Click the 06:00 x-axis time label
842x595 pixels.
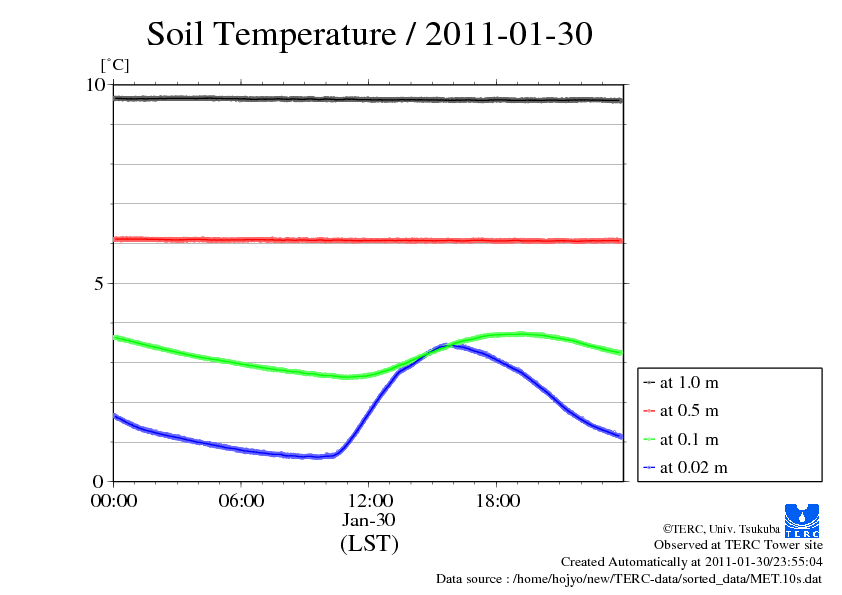[x=241, y=501]
